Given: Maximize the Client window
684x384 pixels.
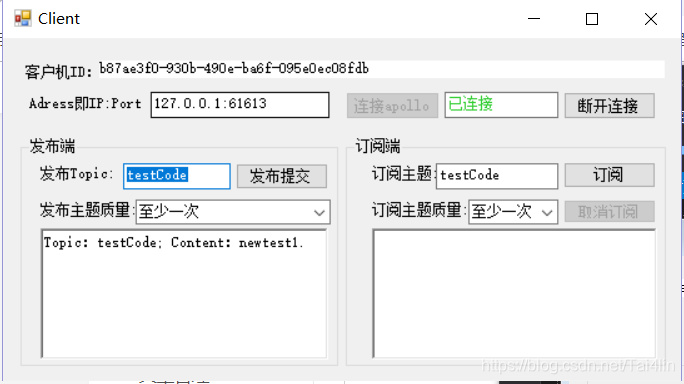Looking at the screenshot, I should click(x=592, y=19).
